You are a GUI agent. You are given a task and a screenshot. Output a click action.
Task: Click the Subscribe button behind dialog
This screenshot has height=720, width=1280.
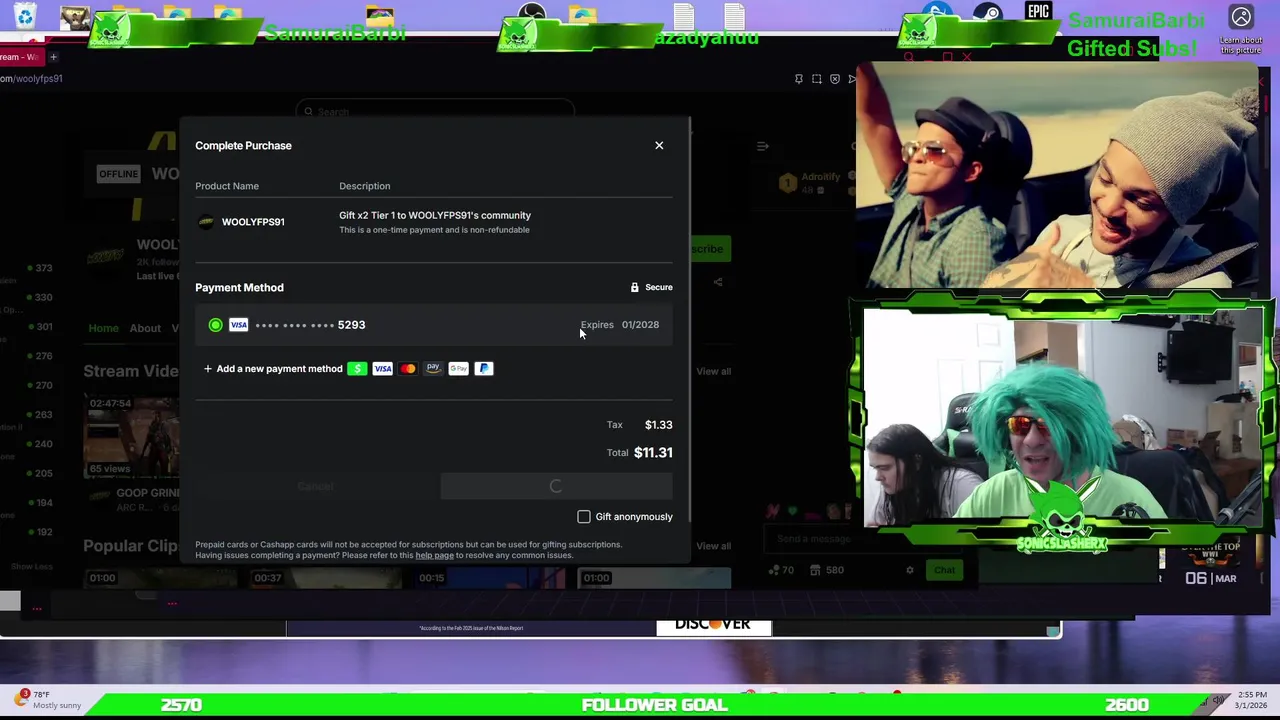click(711, 249)
